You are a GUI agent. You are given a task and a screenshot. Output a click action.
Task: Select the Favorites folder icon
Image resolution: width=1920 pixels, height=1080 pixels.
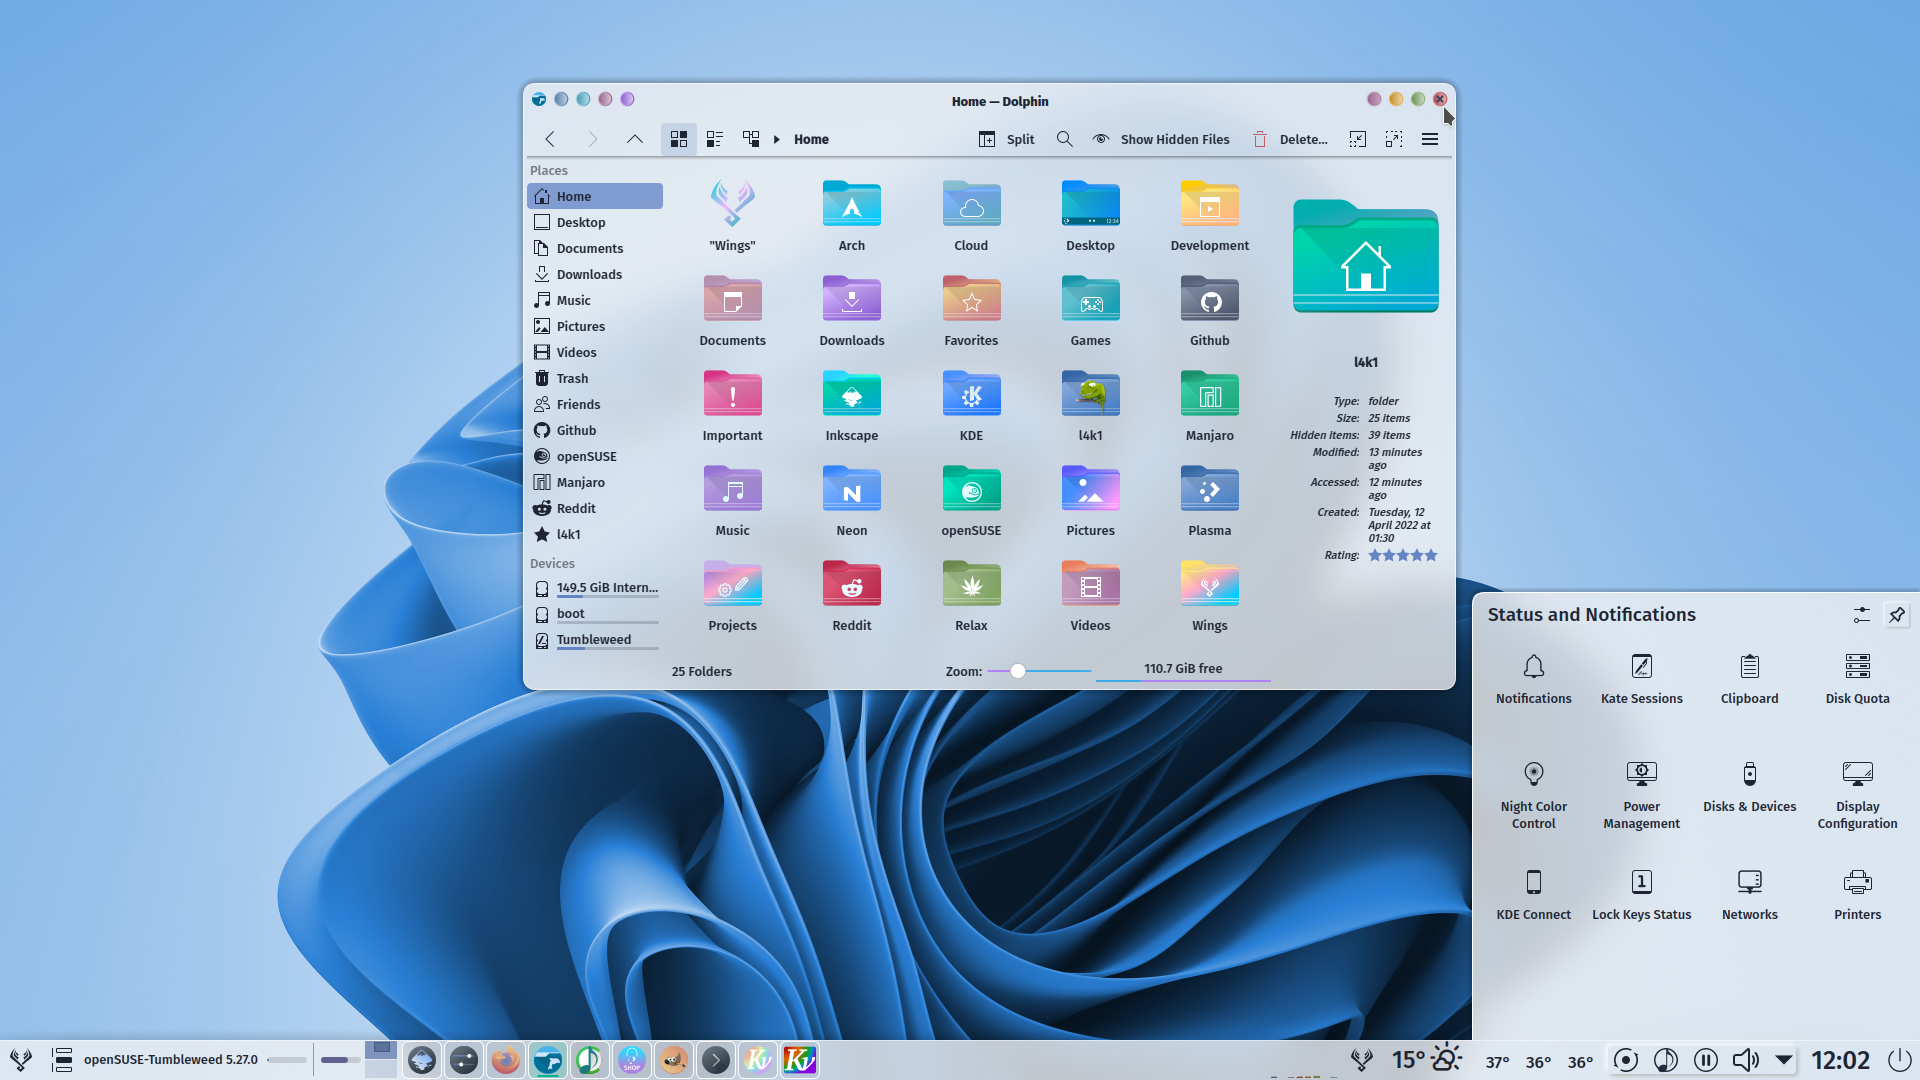click(x=971, y=299)
